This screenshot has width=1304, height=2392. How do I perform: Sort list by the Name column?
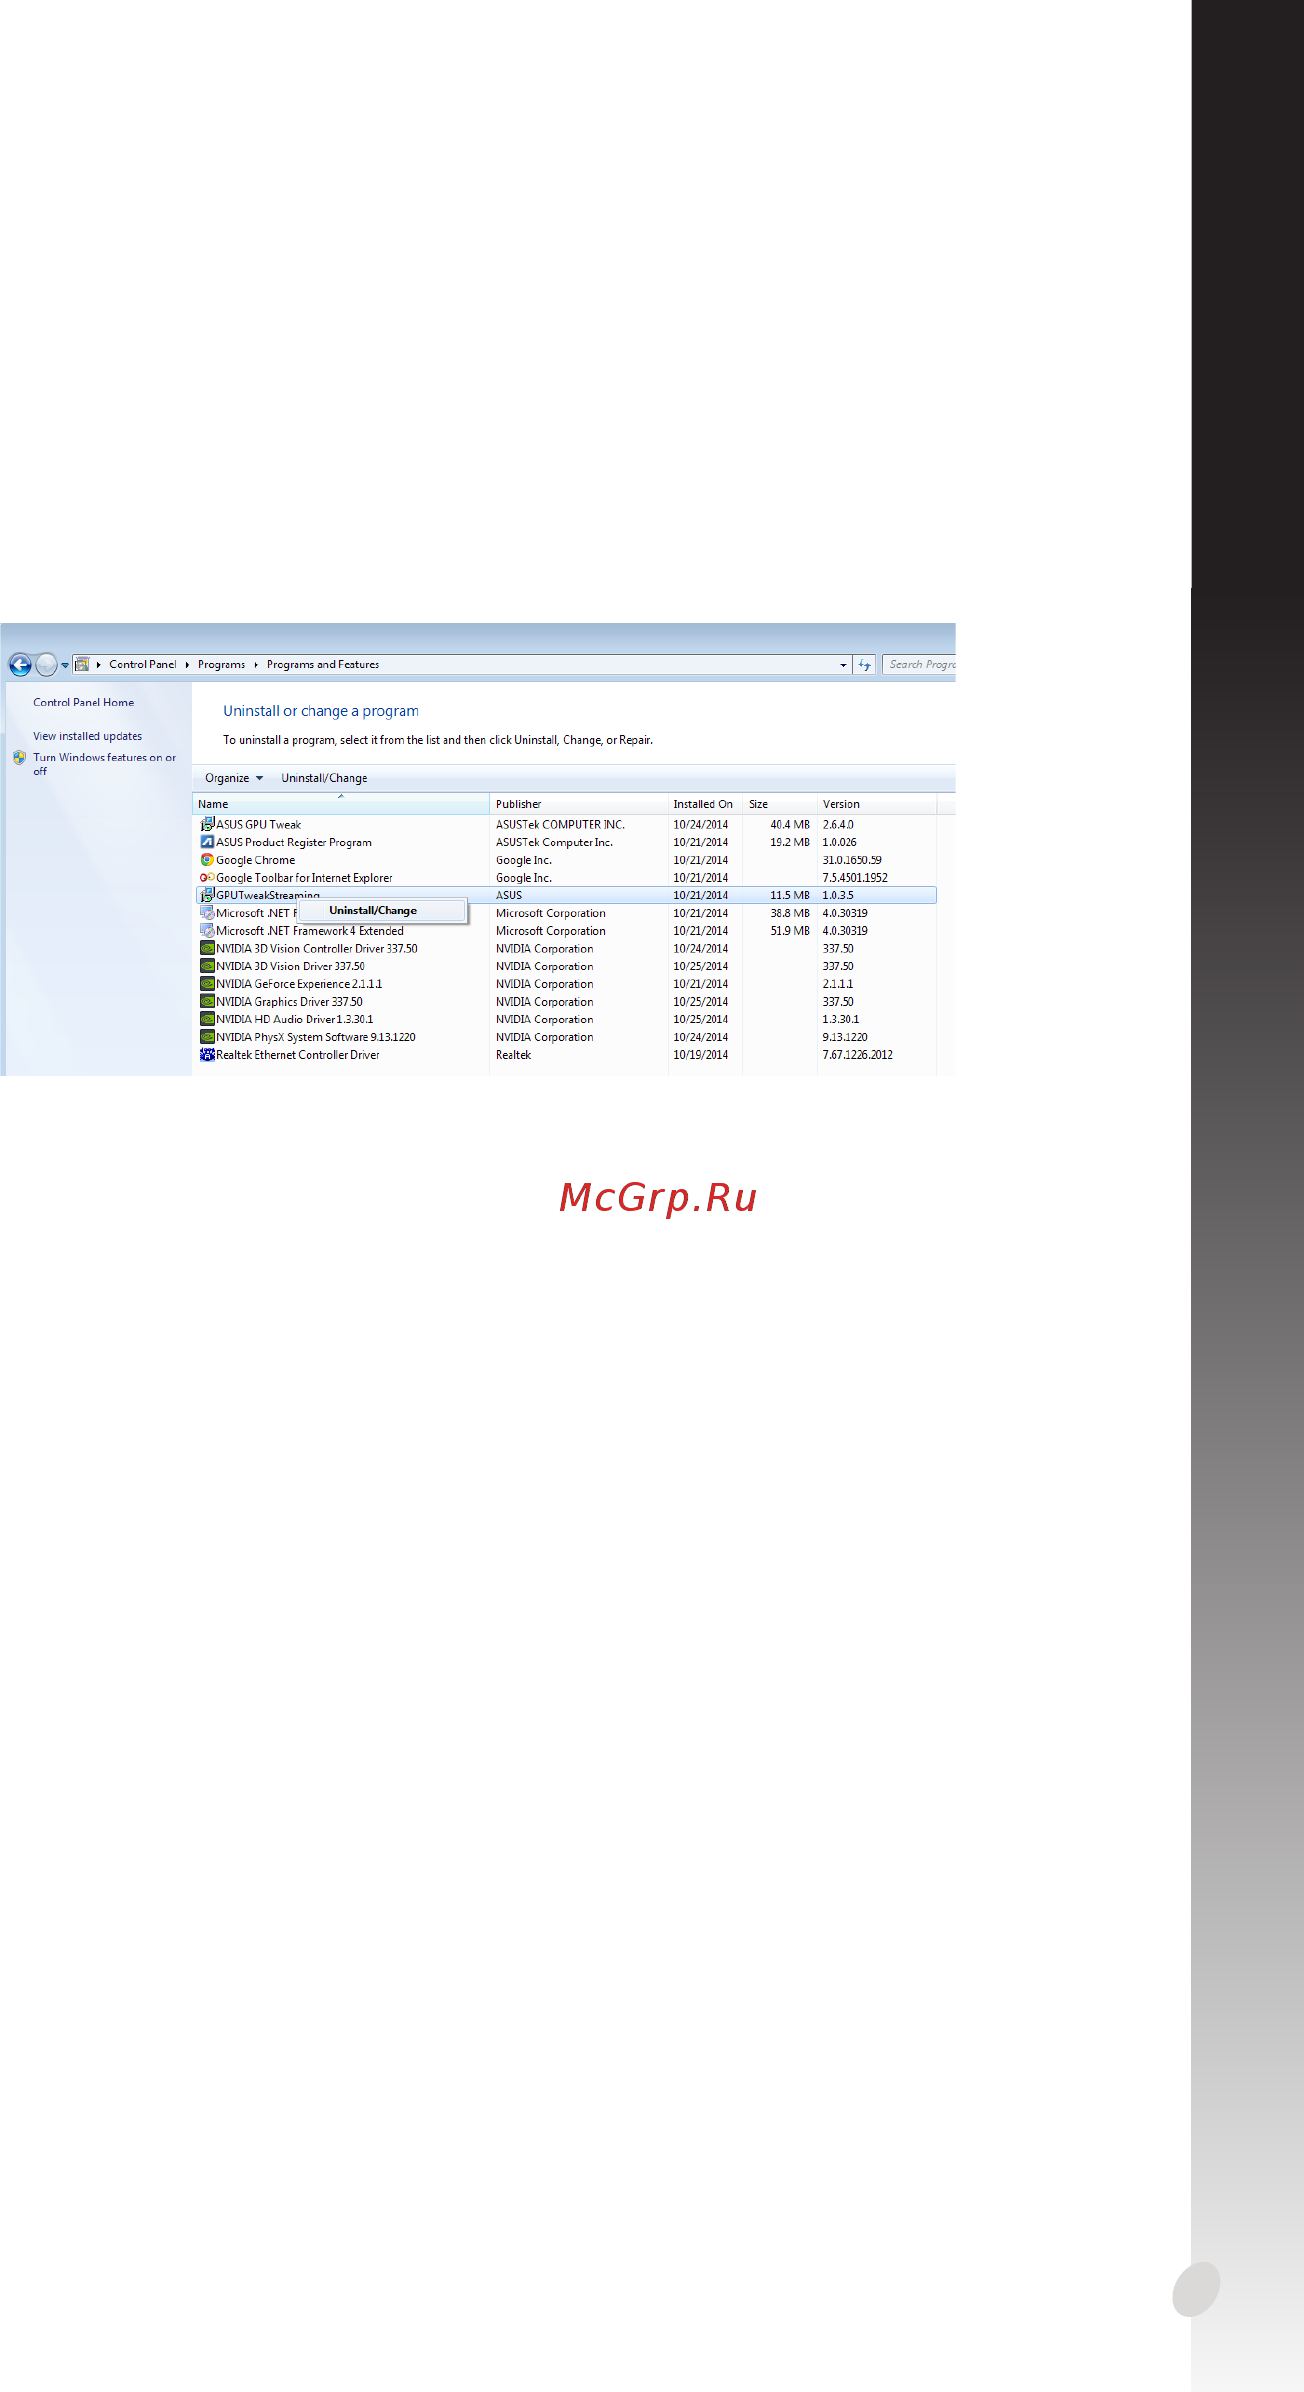click(340, 804)
